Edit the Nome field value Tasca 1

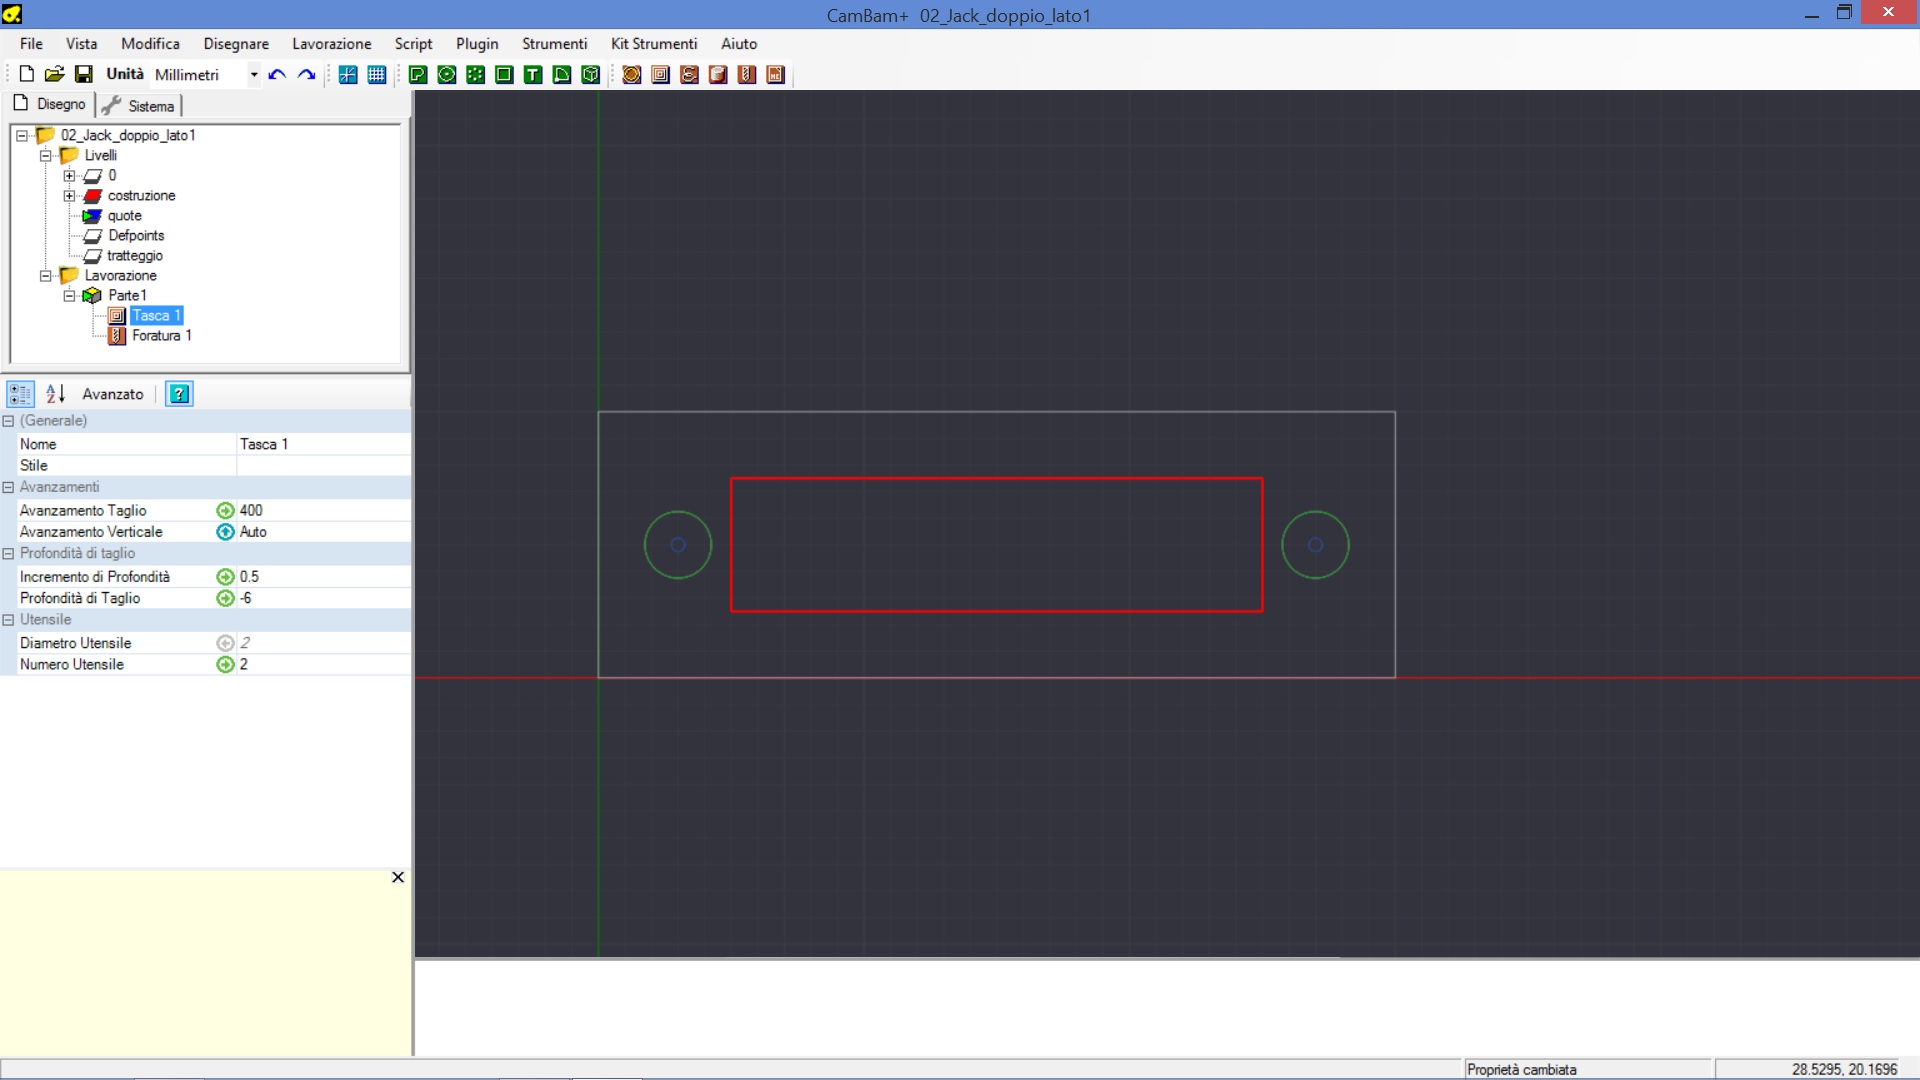point(323,444)
